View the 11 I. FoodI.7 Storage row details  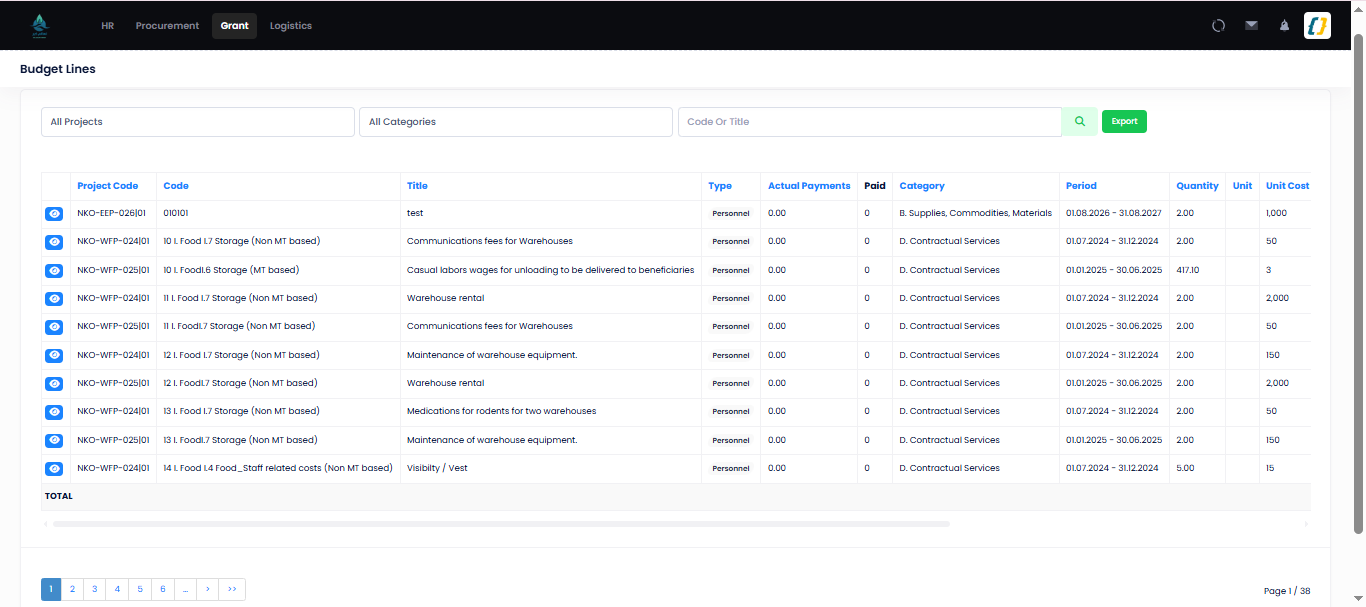(x=54, y=327)
